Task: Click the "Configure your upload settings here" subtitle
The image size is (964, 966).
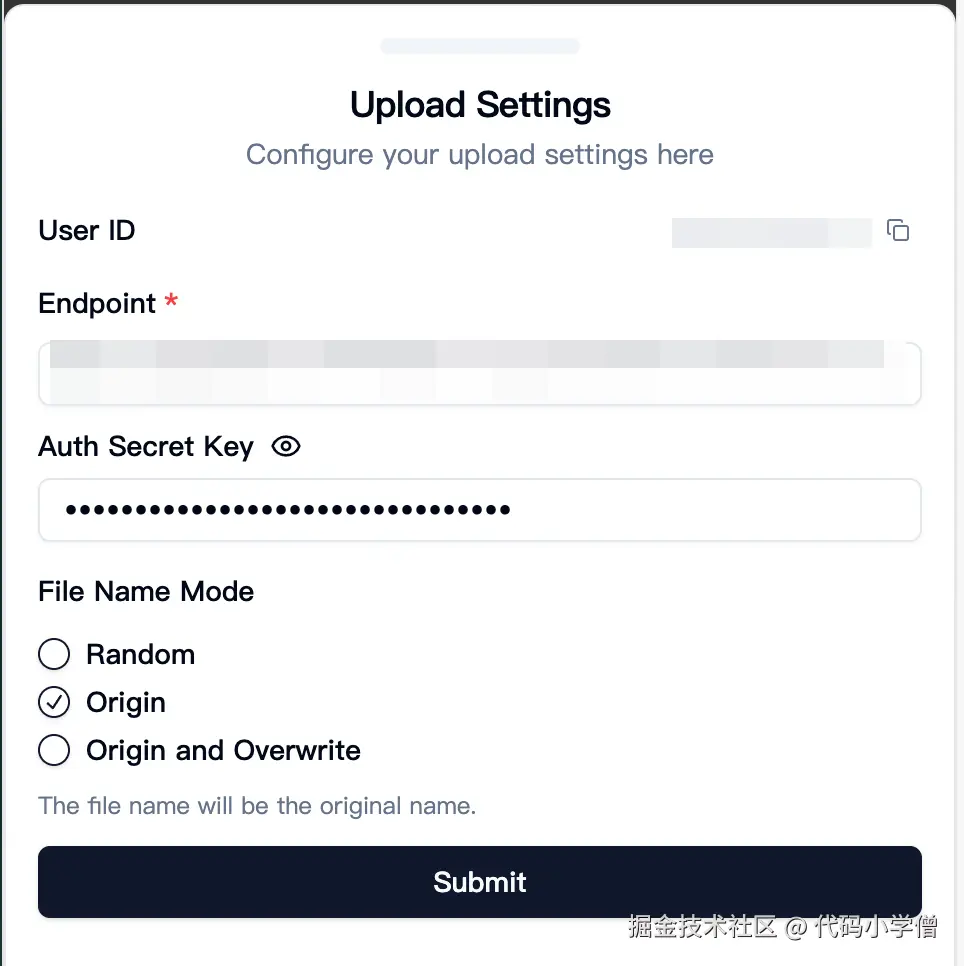Action: pyautogui.click(x=480, y=155)
